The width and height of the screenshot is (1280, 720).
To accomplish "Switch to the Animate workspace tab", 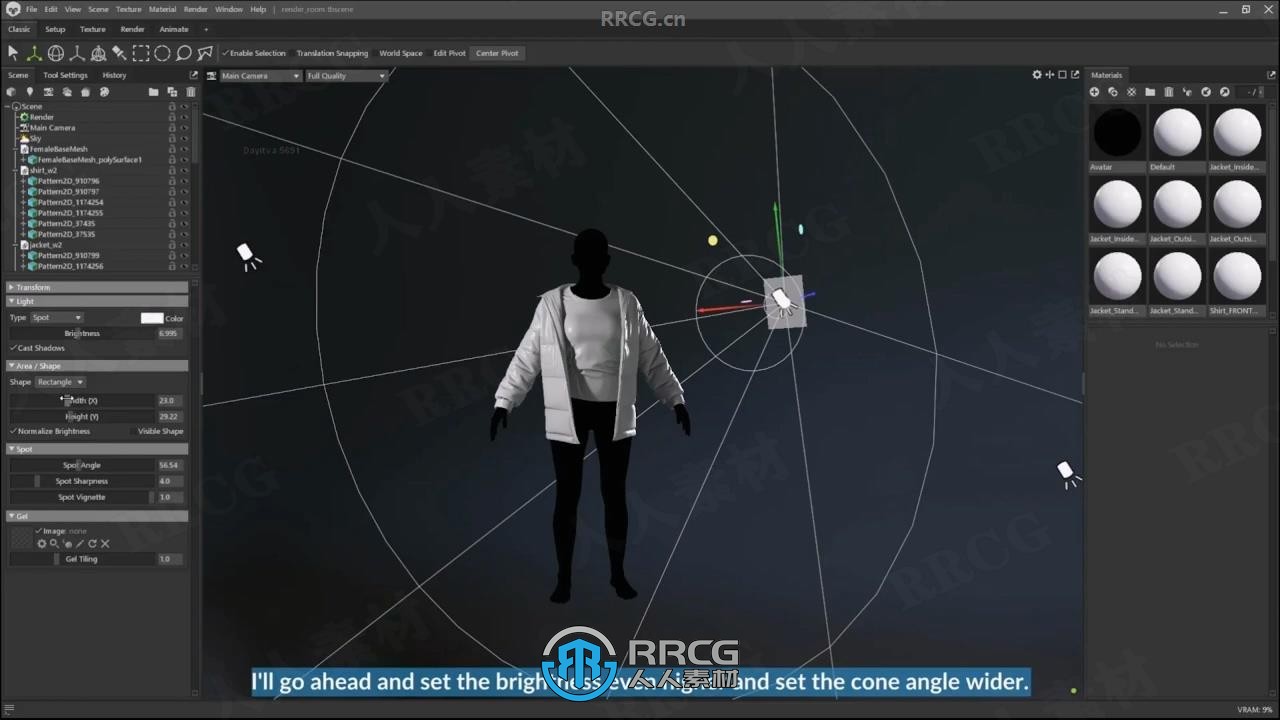I will 174,29.
